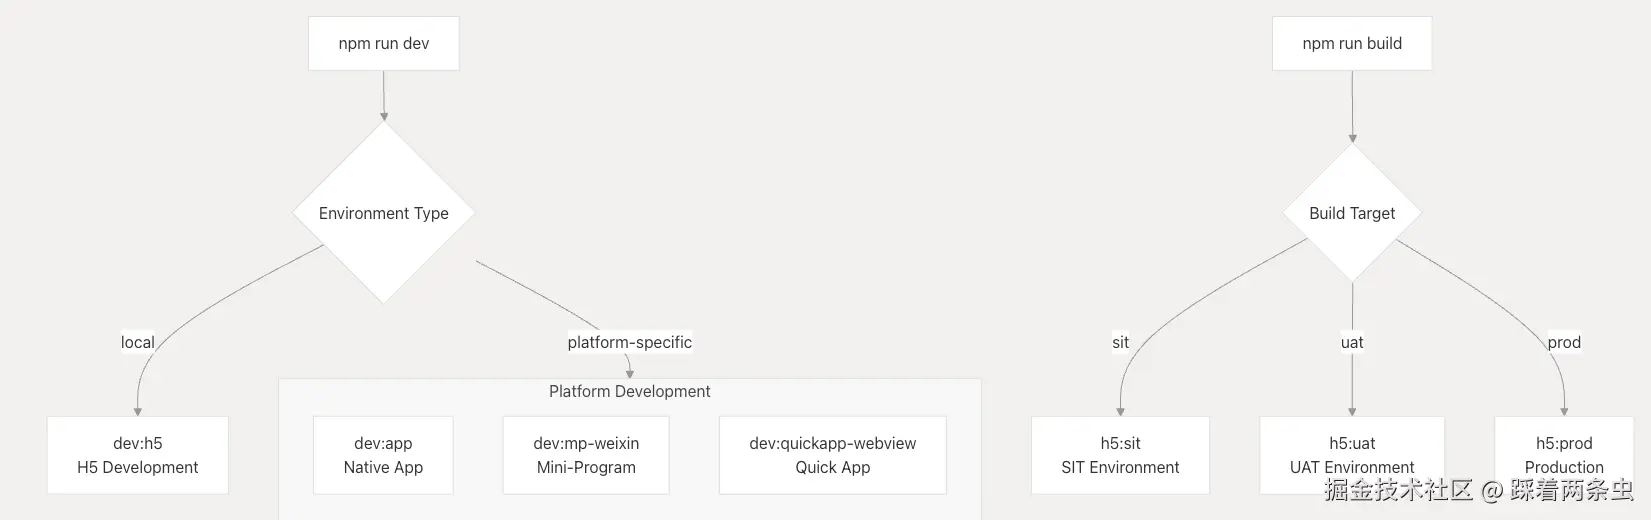Click the uat edge label
The width and height of the screenshot is (1651, 520).
coord(1352,342)
